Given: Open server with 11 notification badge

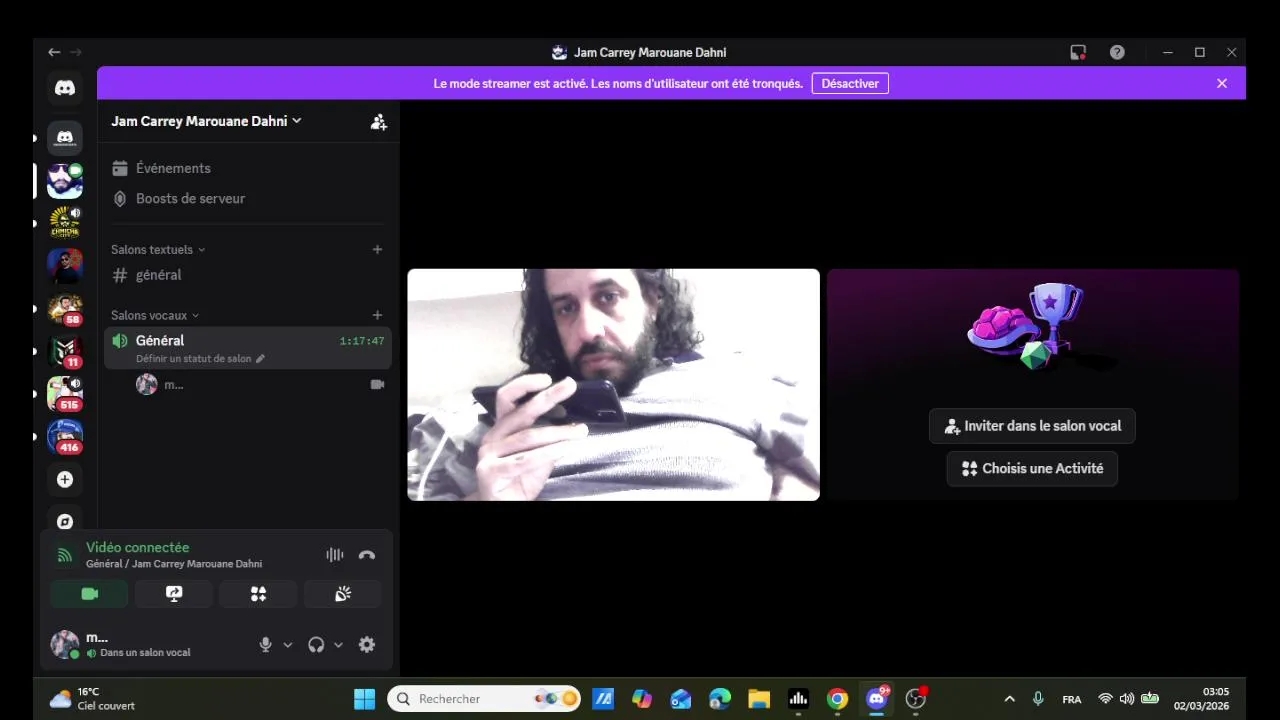Looking at the screenshot, I should pos(65,351).
